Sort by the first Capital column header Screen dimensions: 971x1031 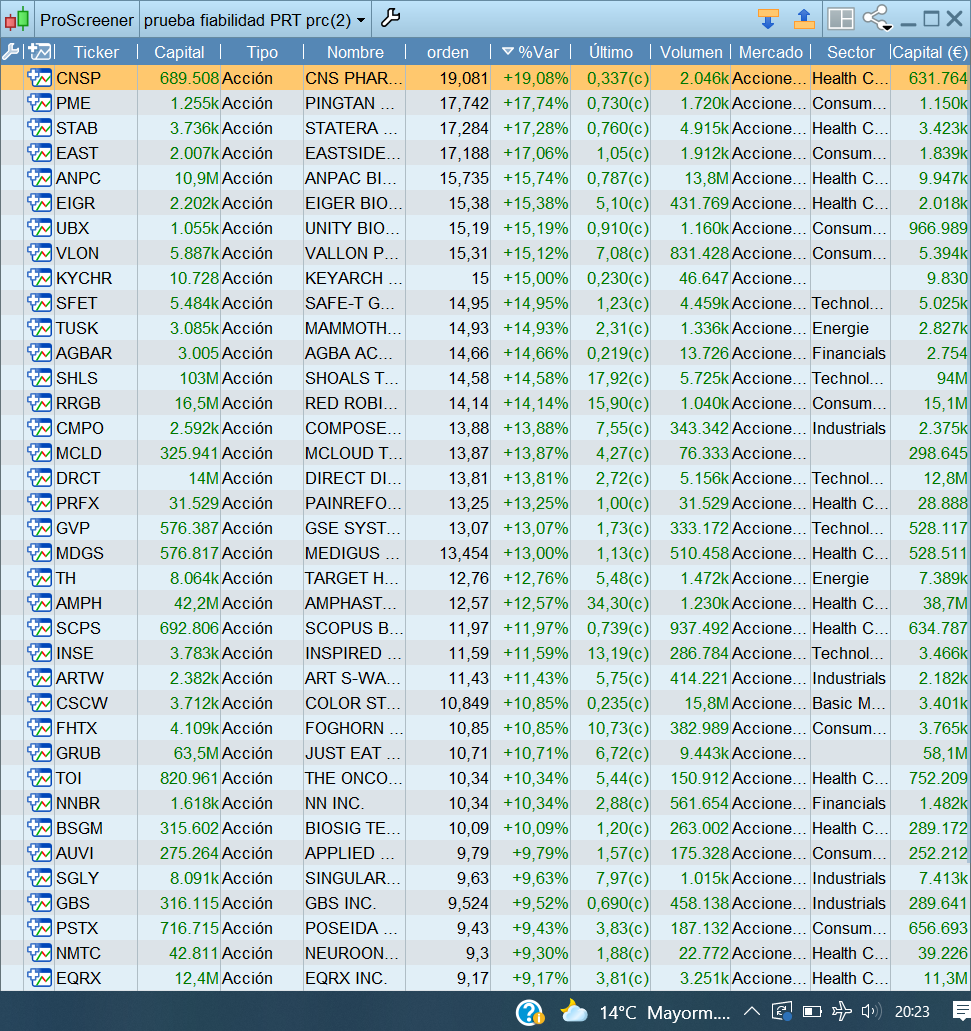coord(179,52)
